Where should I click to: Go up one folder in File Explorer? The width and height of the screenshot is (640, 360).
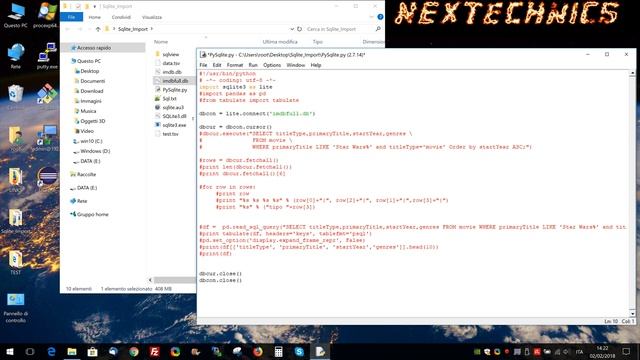coord(98,29)
